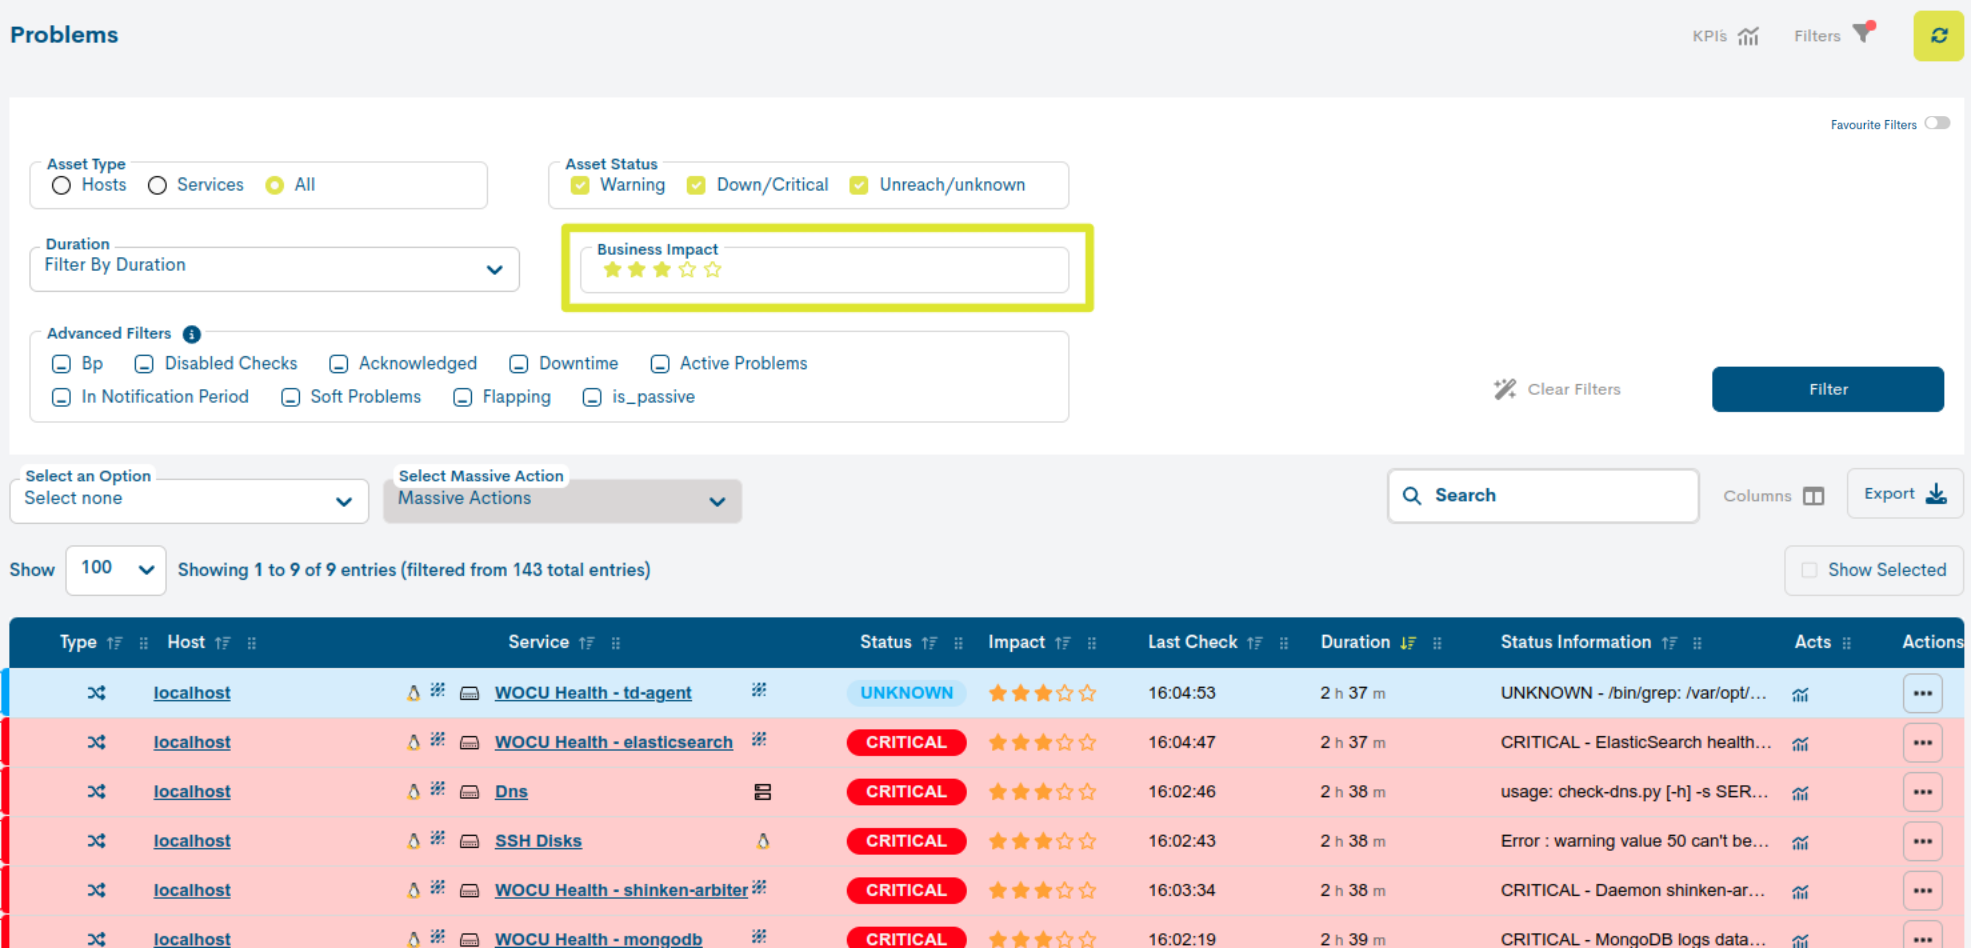Sort table by Service column header
The width and height of the screenshot is (1971, 948).
coord(538,642)
